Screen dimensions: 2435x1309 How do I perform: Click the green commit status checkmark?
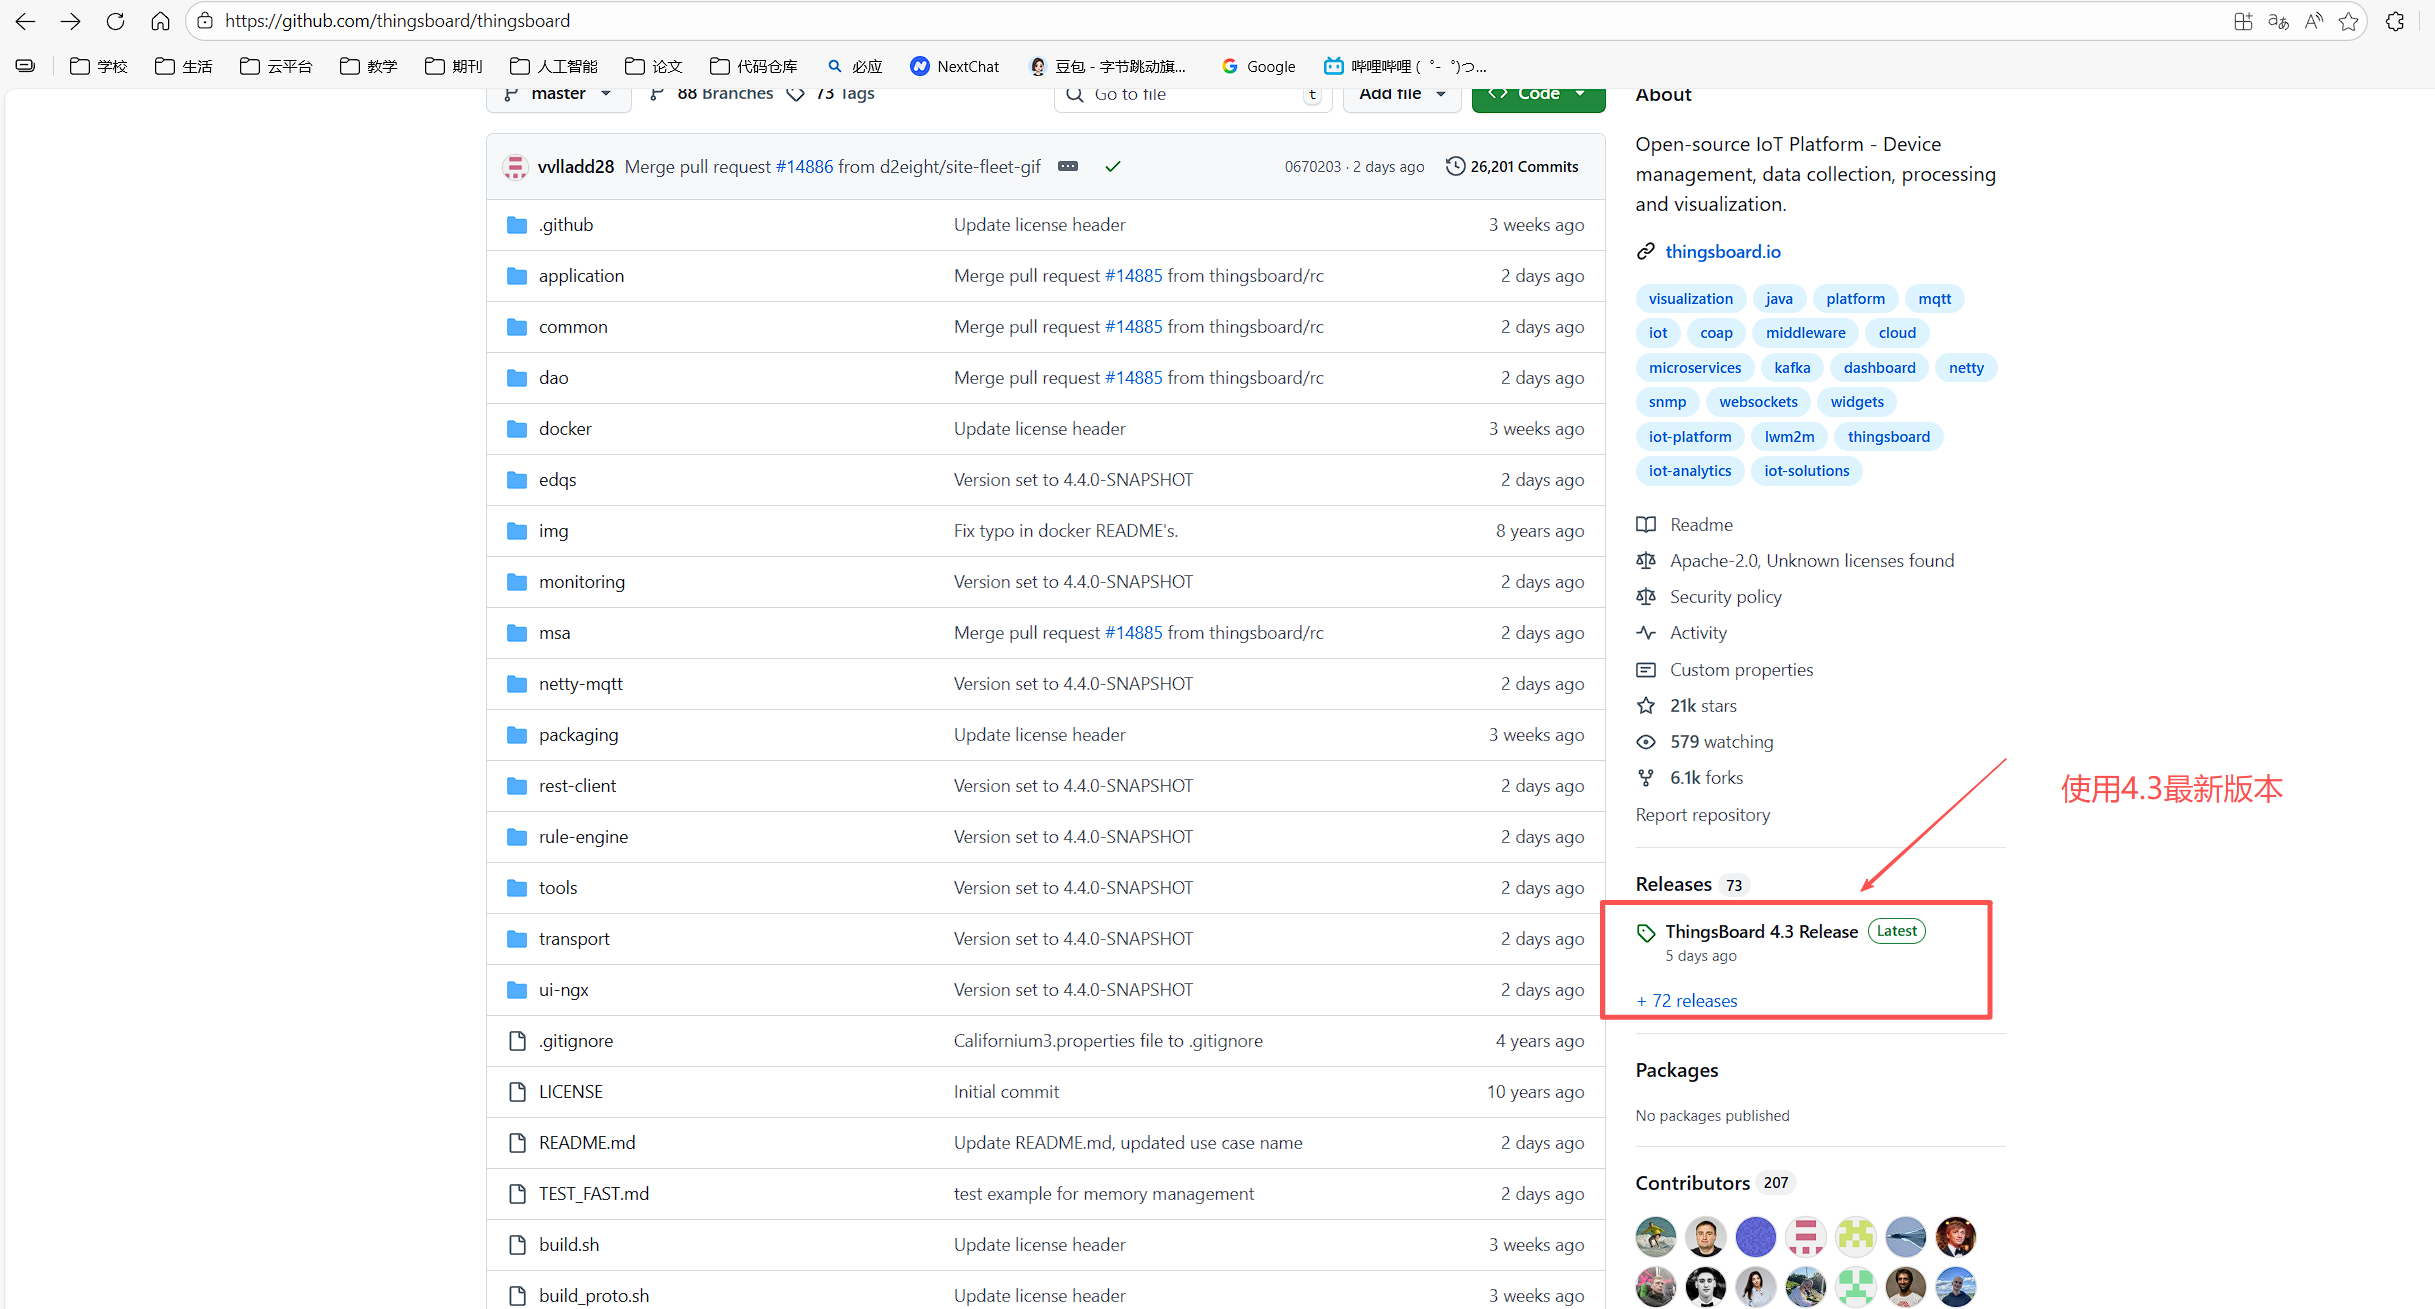1112,167
